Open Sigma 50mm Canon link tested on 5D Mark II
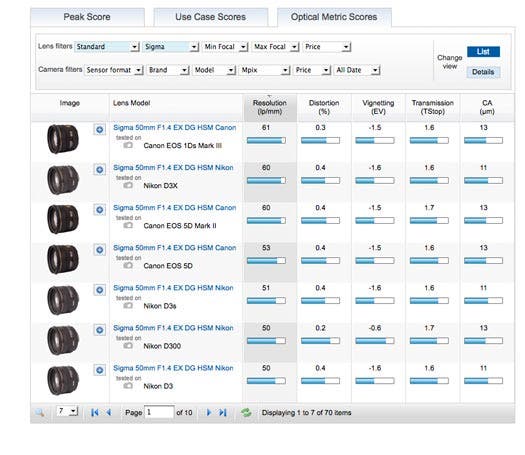The height and width of the screenshot is (455, 525). [174, 208]
